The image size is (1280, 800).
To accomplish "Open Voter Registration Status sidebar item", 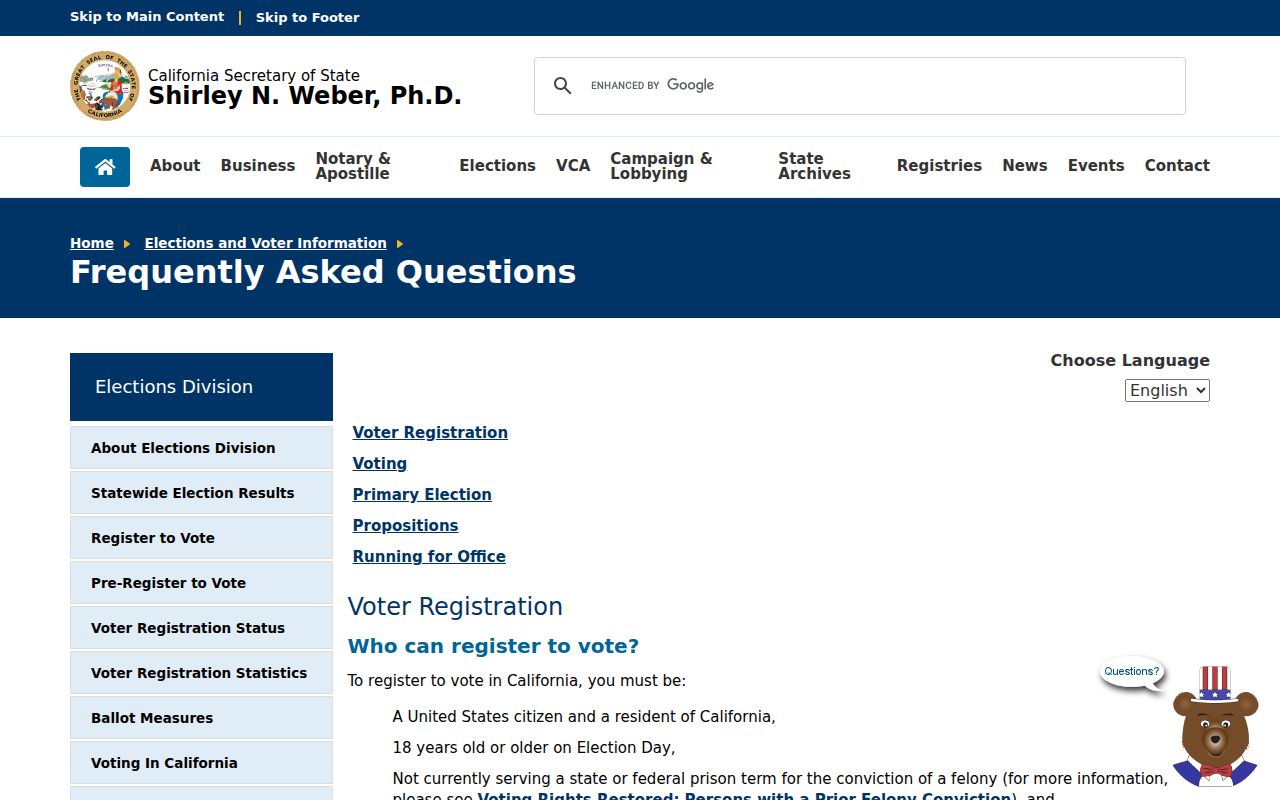I will (x=201, y=628).
